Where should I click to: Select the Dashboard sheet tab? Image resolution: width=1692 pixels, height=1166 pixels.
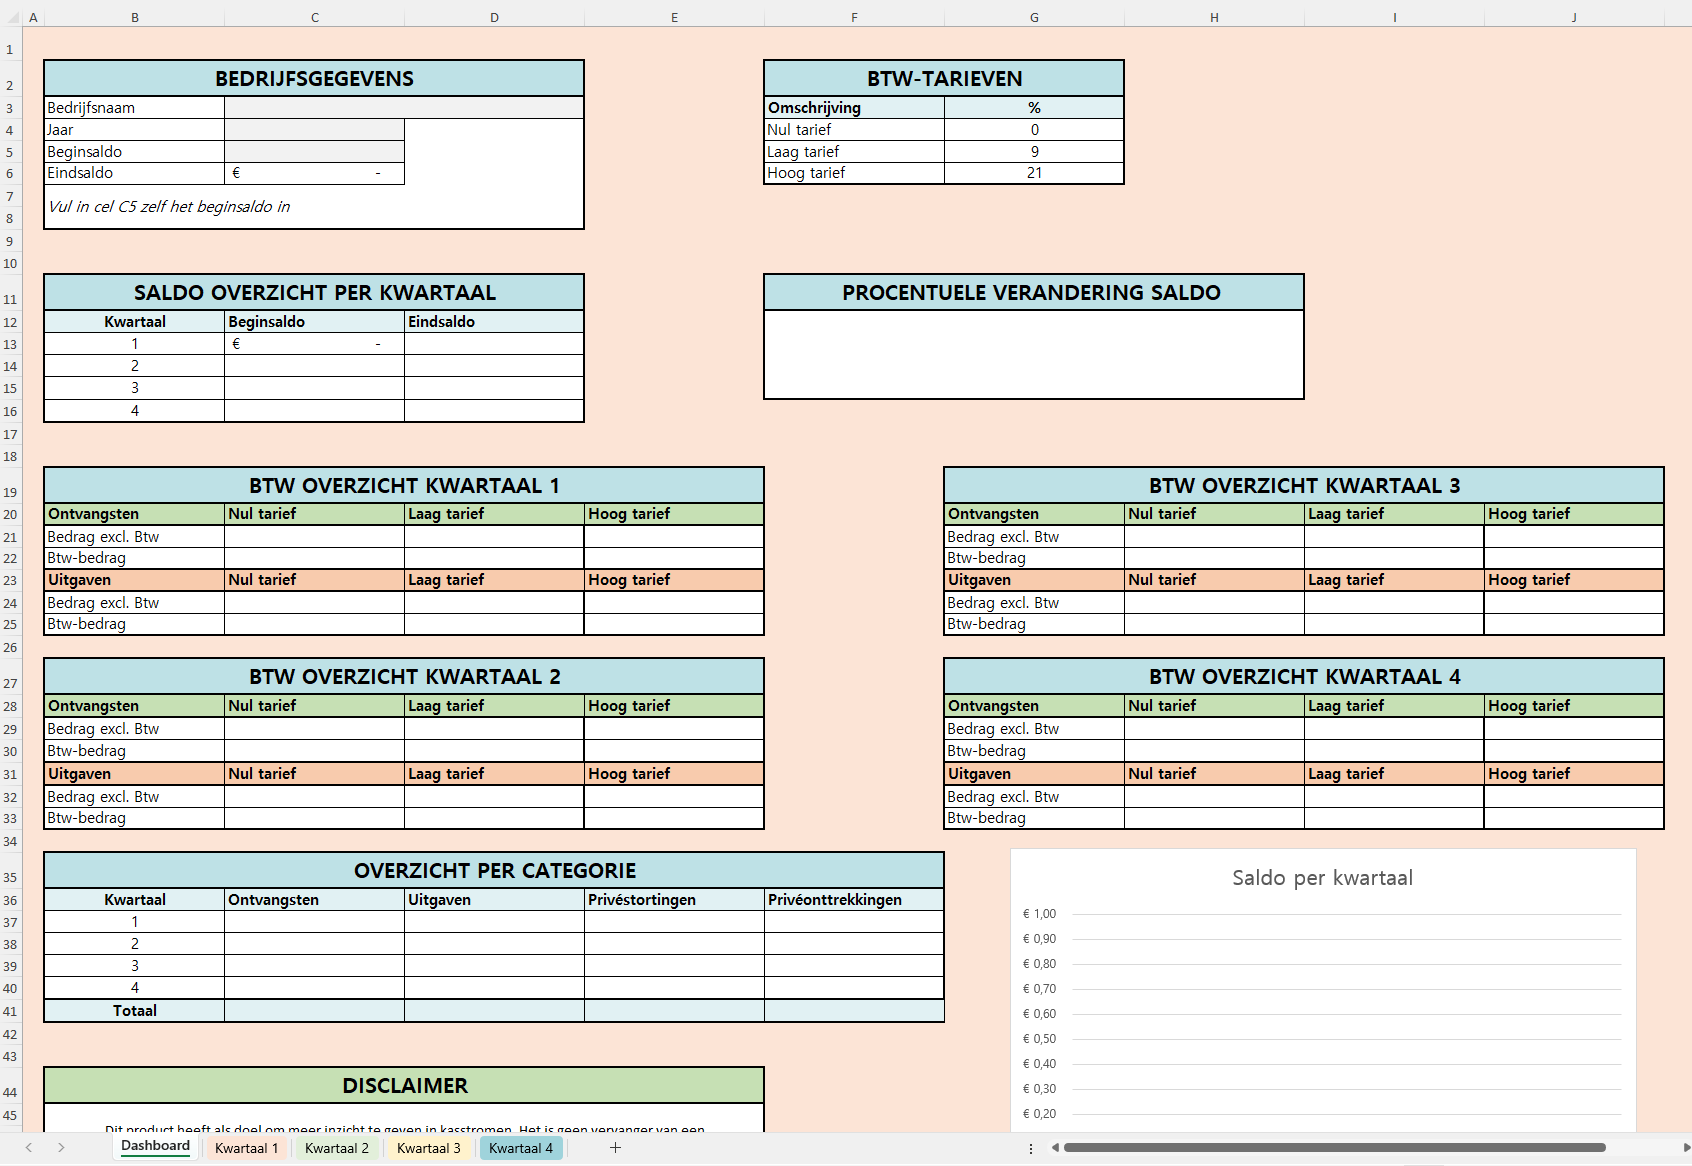click(155, 1147)
